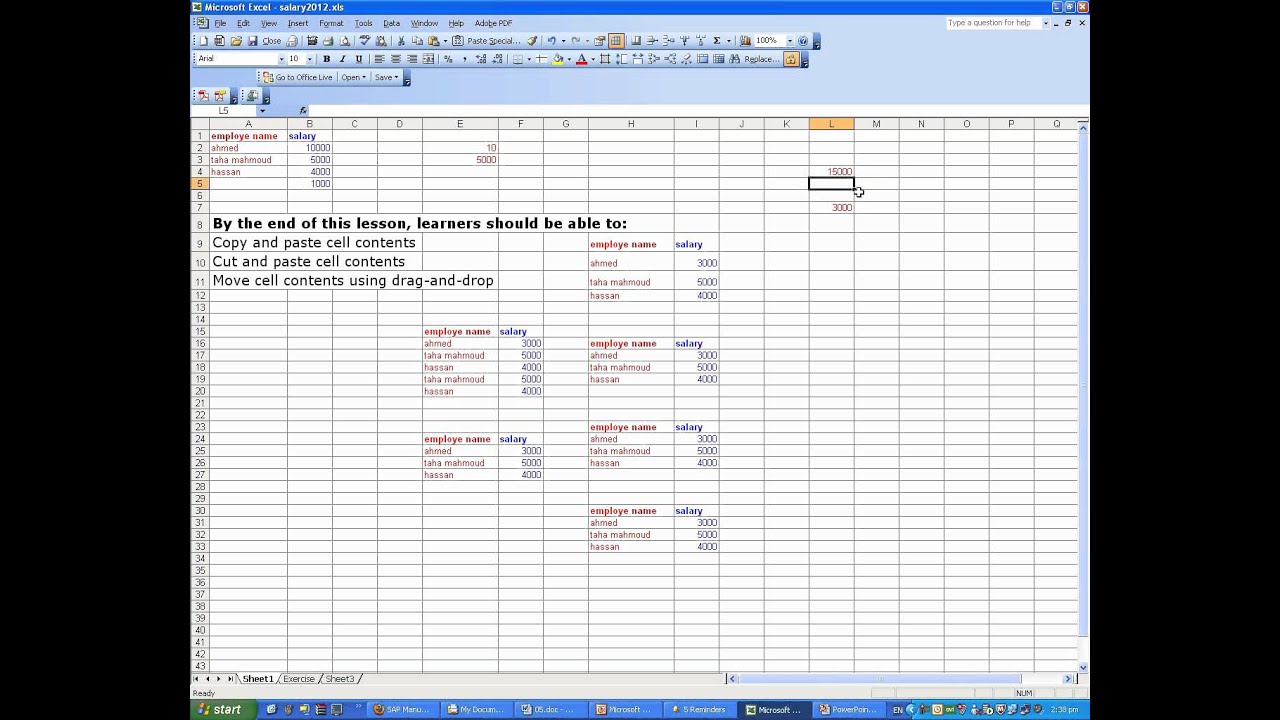Click the Convert to Adobe PDF icon
This screenshot has width=1280, height=720.
click(x=203, y=96)
